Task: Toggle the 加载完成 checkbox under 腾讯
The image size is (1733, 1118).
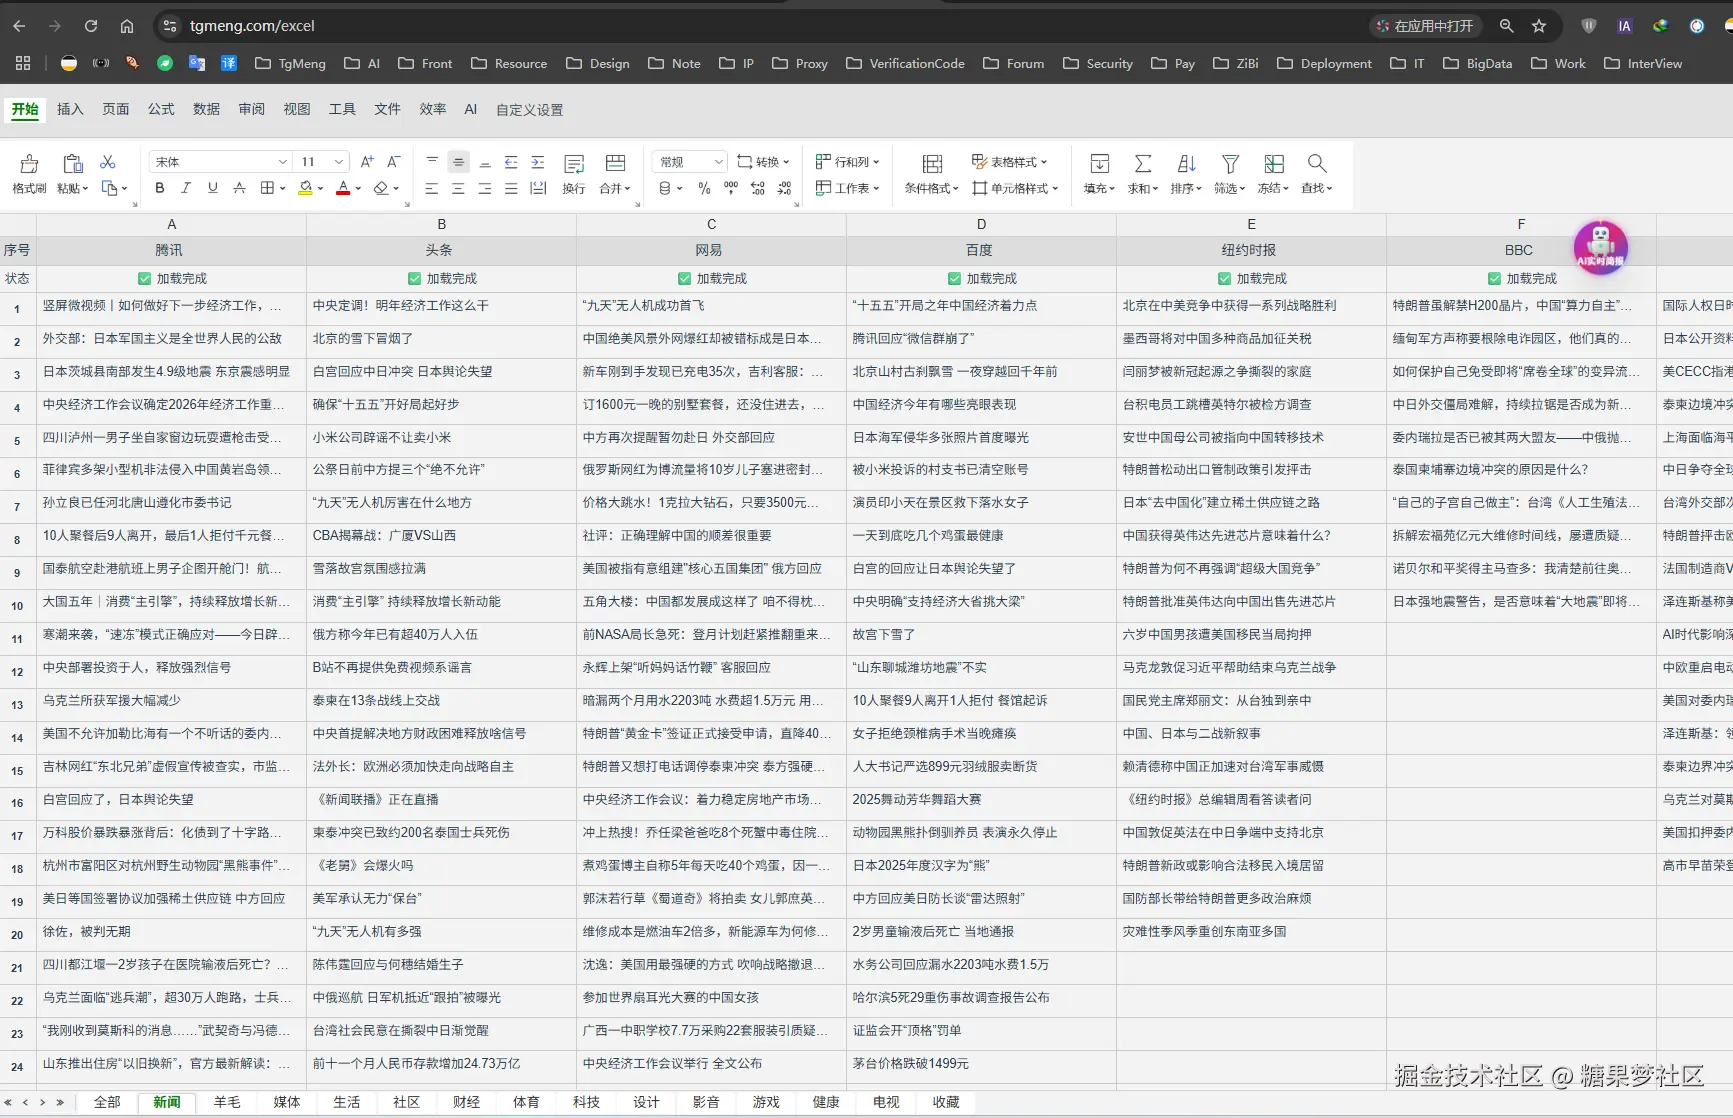Action: coord(145,279)
